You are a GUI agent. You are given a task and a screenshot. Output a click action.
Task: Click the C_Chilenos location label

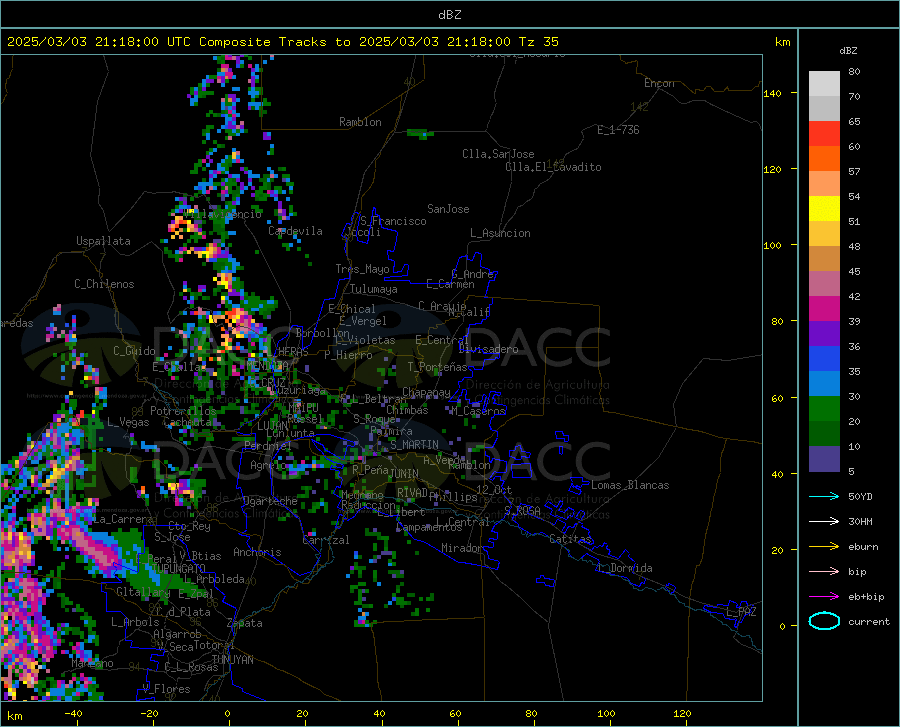[x=104, y=284]
